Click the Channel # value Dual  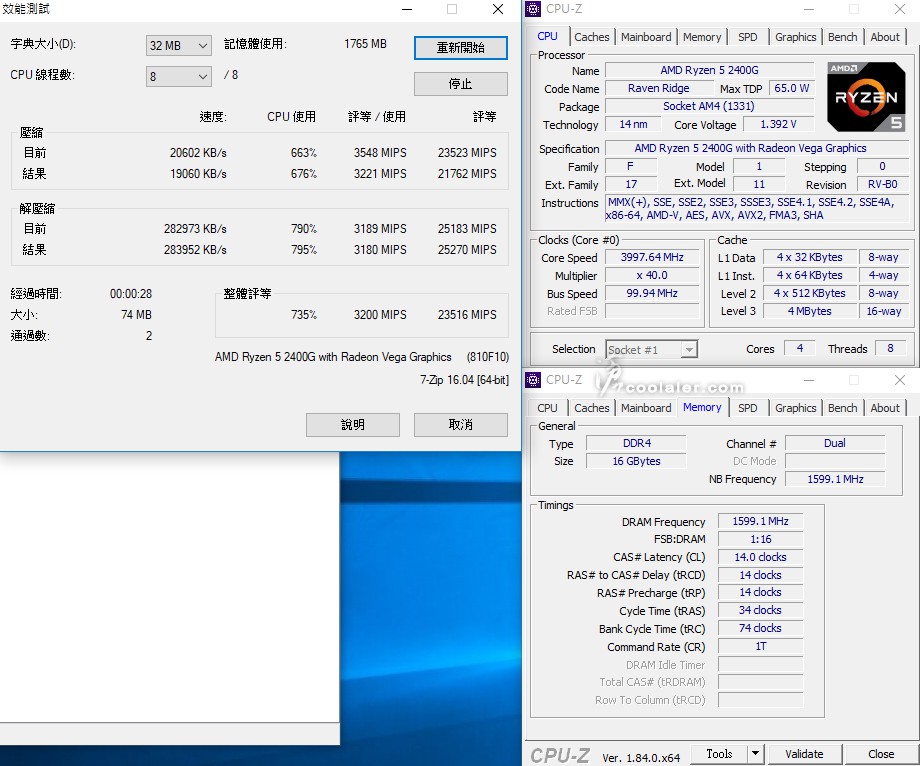(835, 443)
